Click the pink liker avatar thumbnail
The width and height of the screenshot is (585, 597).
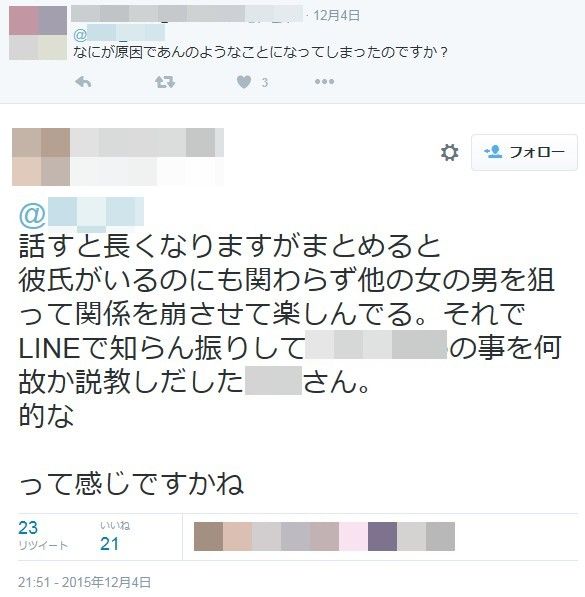[x=353, y=536]
